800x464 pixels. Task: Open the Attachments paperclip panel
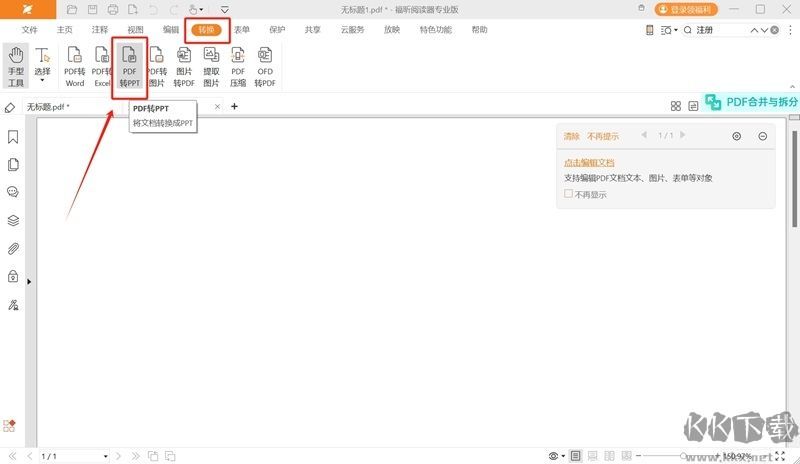pyautogui.click(x=13, y=248)
